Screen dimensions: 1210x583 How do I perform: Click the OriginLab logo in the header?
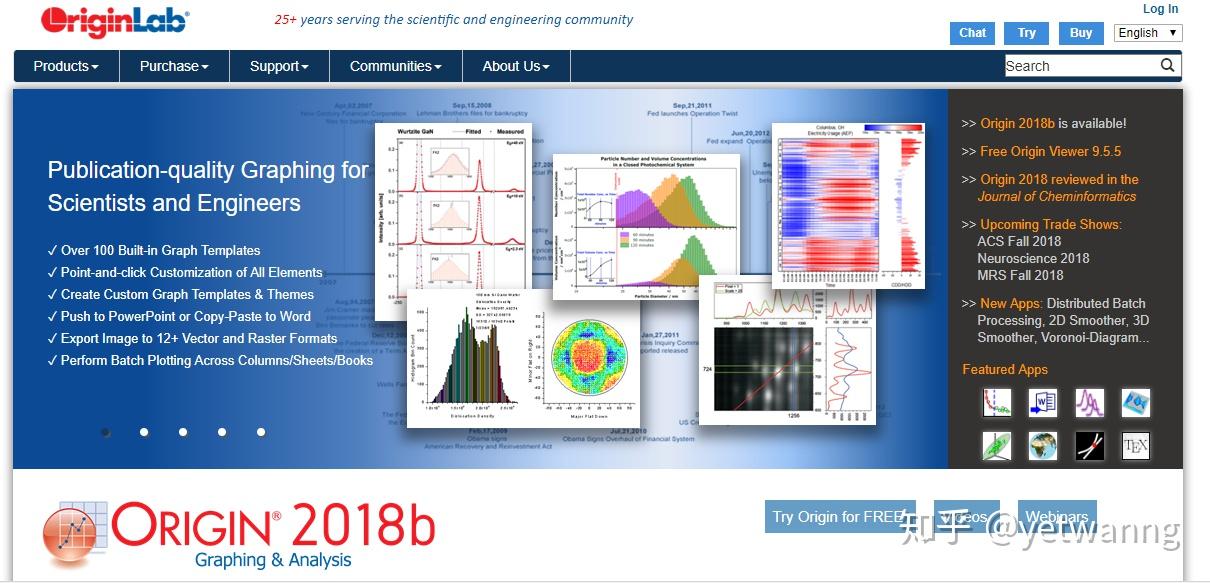click(x=115, y=22)
